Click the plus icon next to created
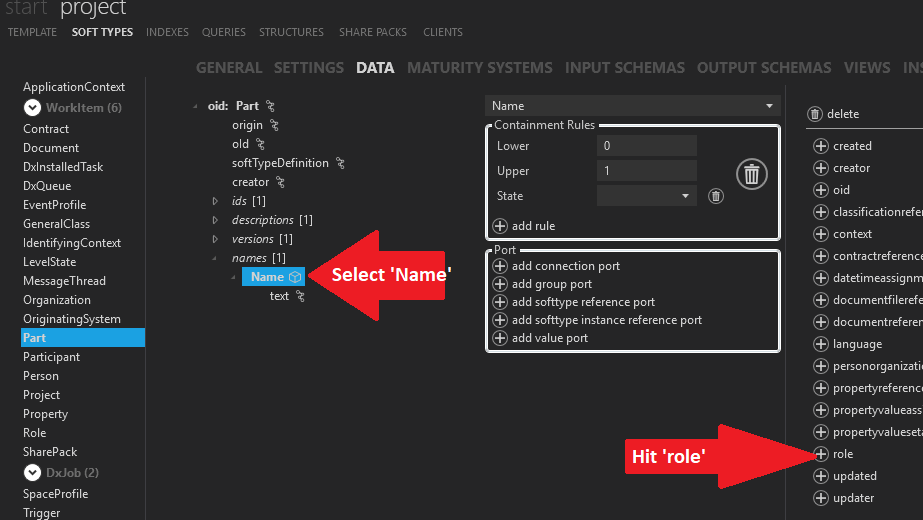Viewport: 923px width, 520px height. 821,146
